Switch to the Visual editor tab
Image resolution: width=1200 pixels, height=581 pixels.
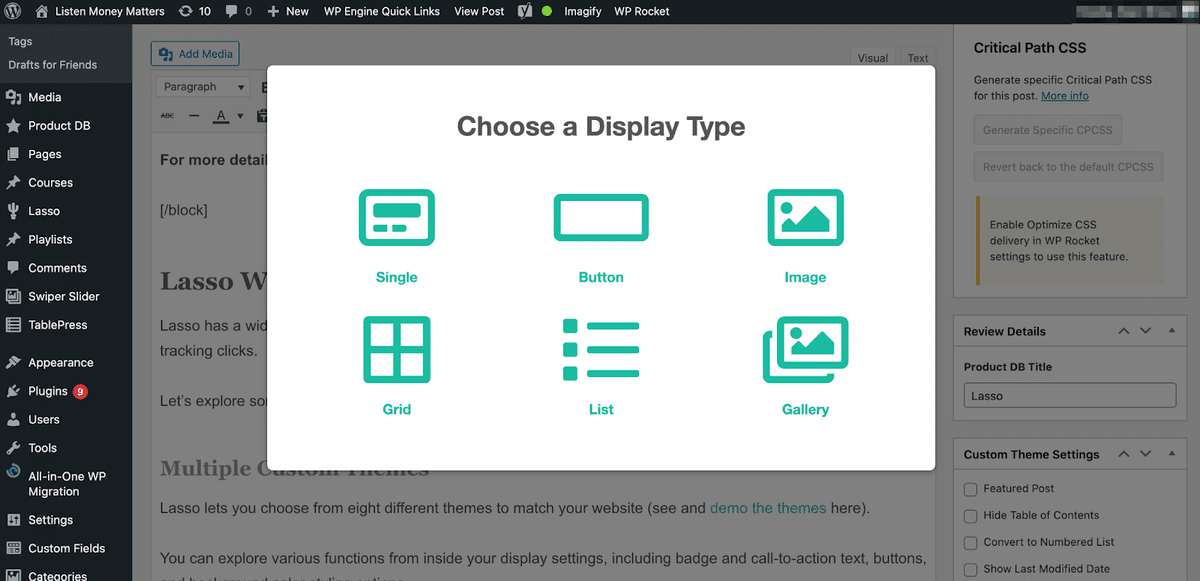tap(873, 58)
